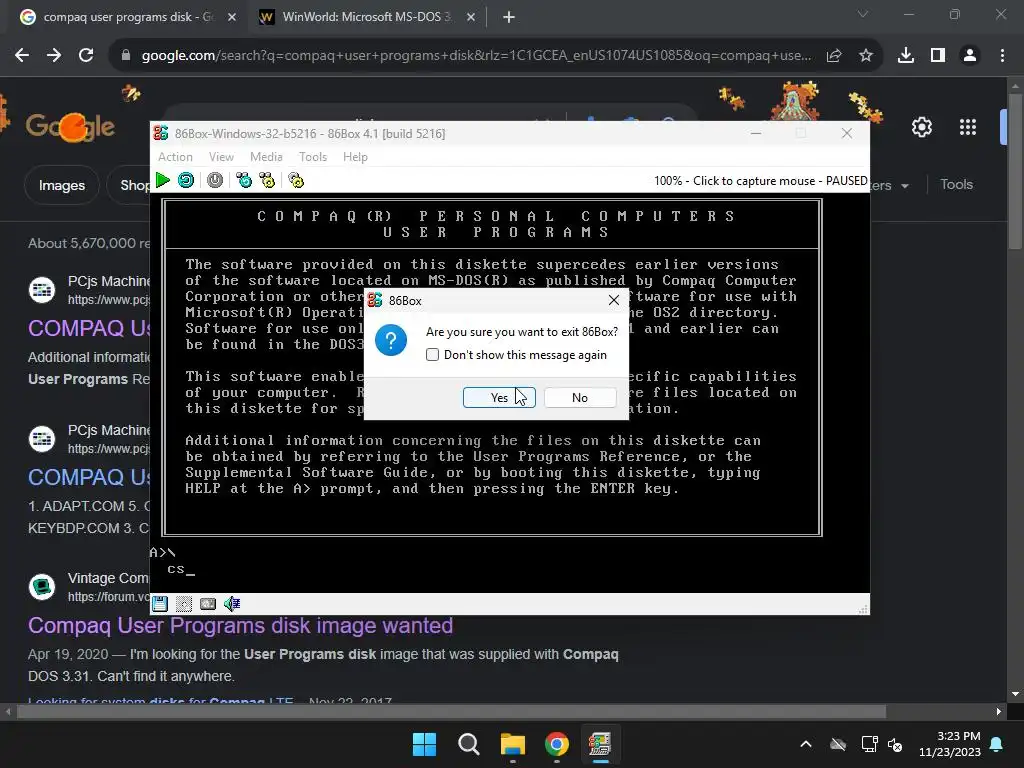
Task: Open Chrome three-dot menu
Action: tap(1002, 56)
